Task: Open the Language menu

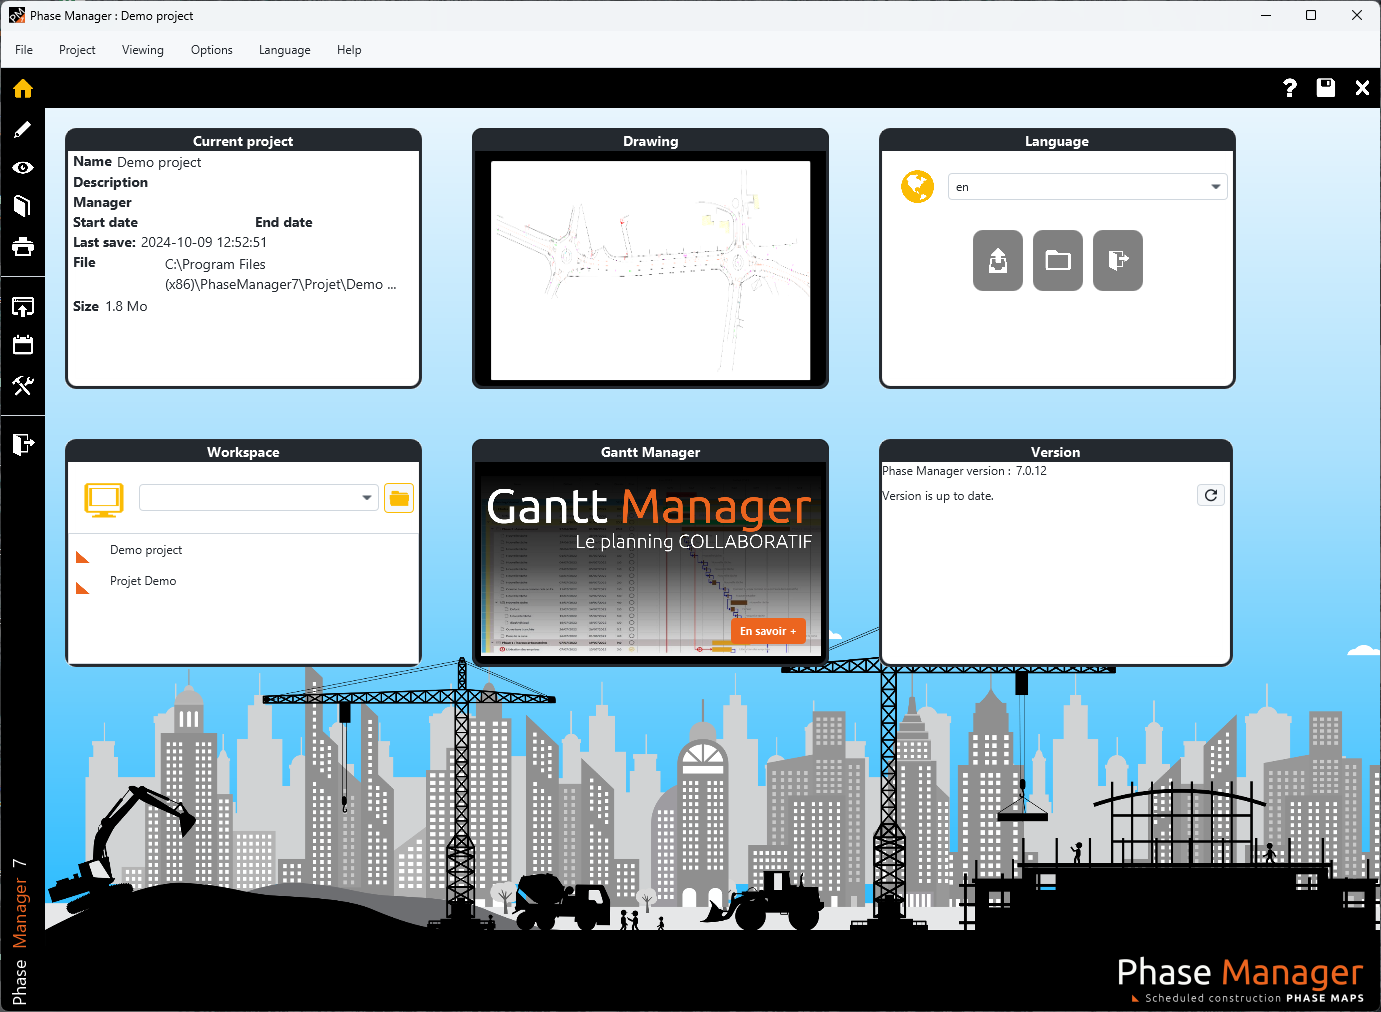Action: click(285, 50)
